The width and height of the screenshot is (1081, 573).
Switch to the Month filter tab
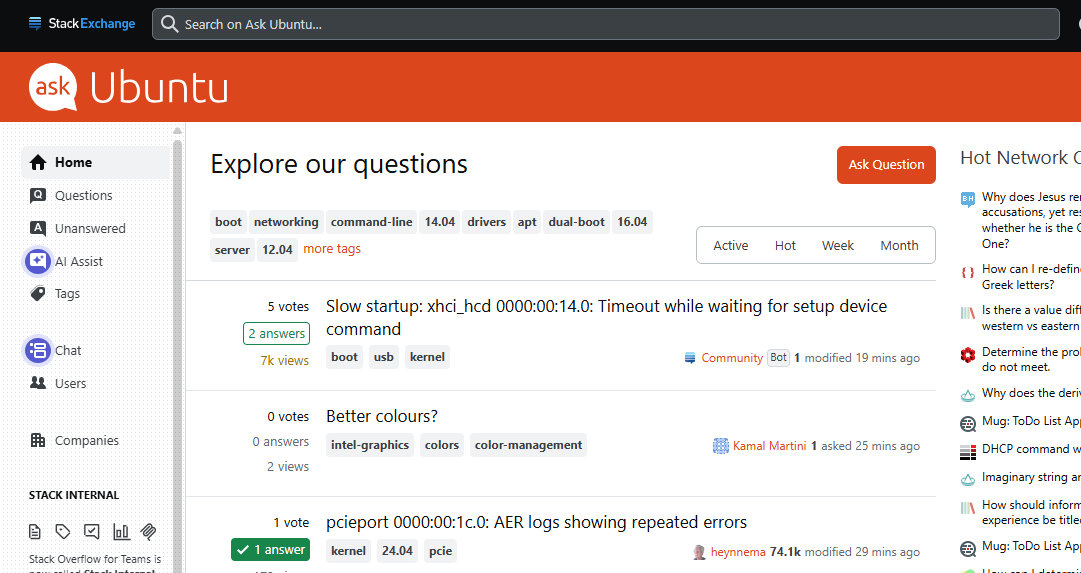[x=899, y=245]
